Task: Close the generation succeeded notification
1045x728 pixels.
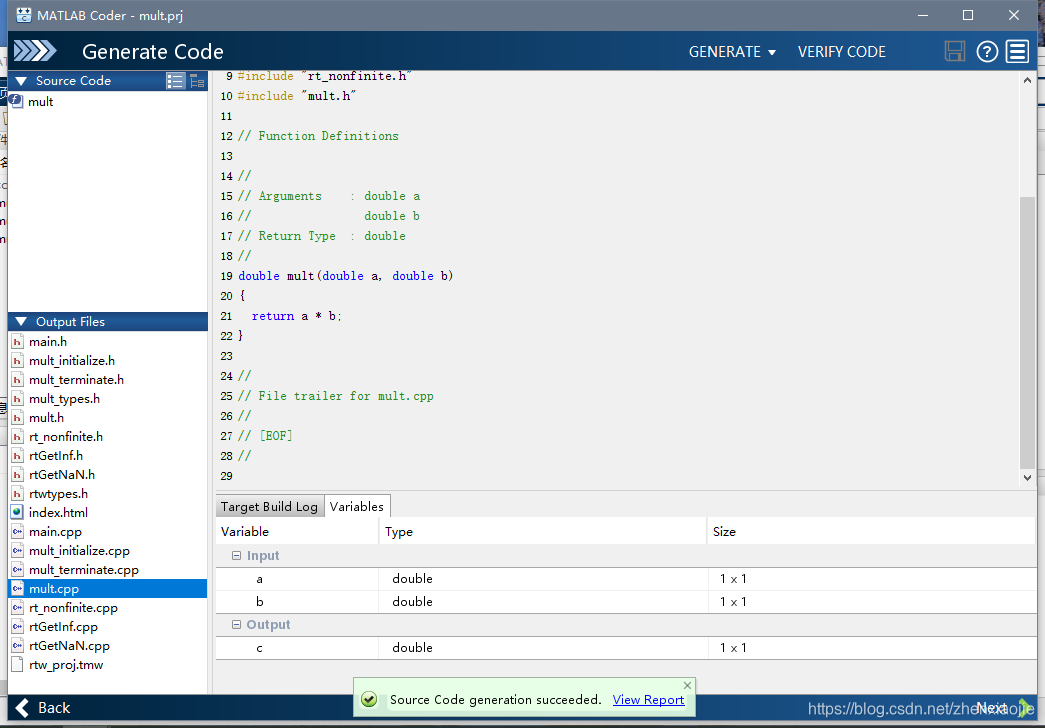Action: point(687,685)
